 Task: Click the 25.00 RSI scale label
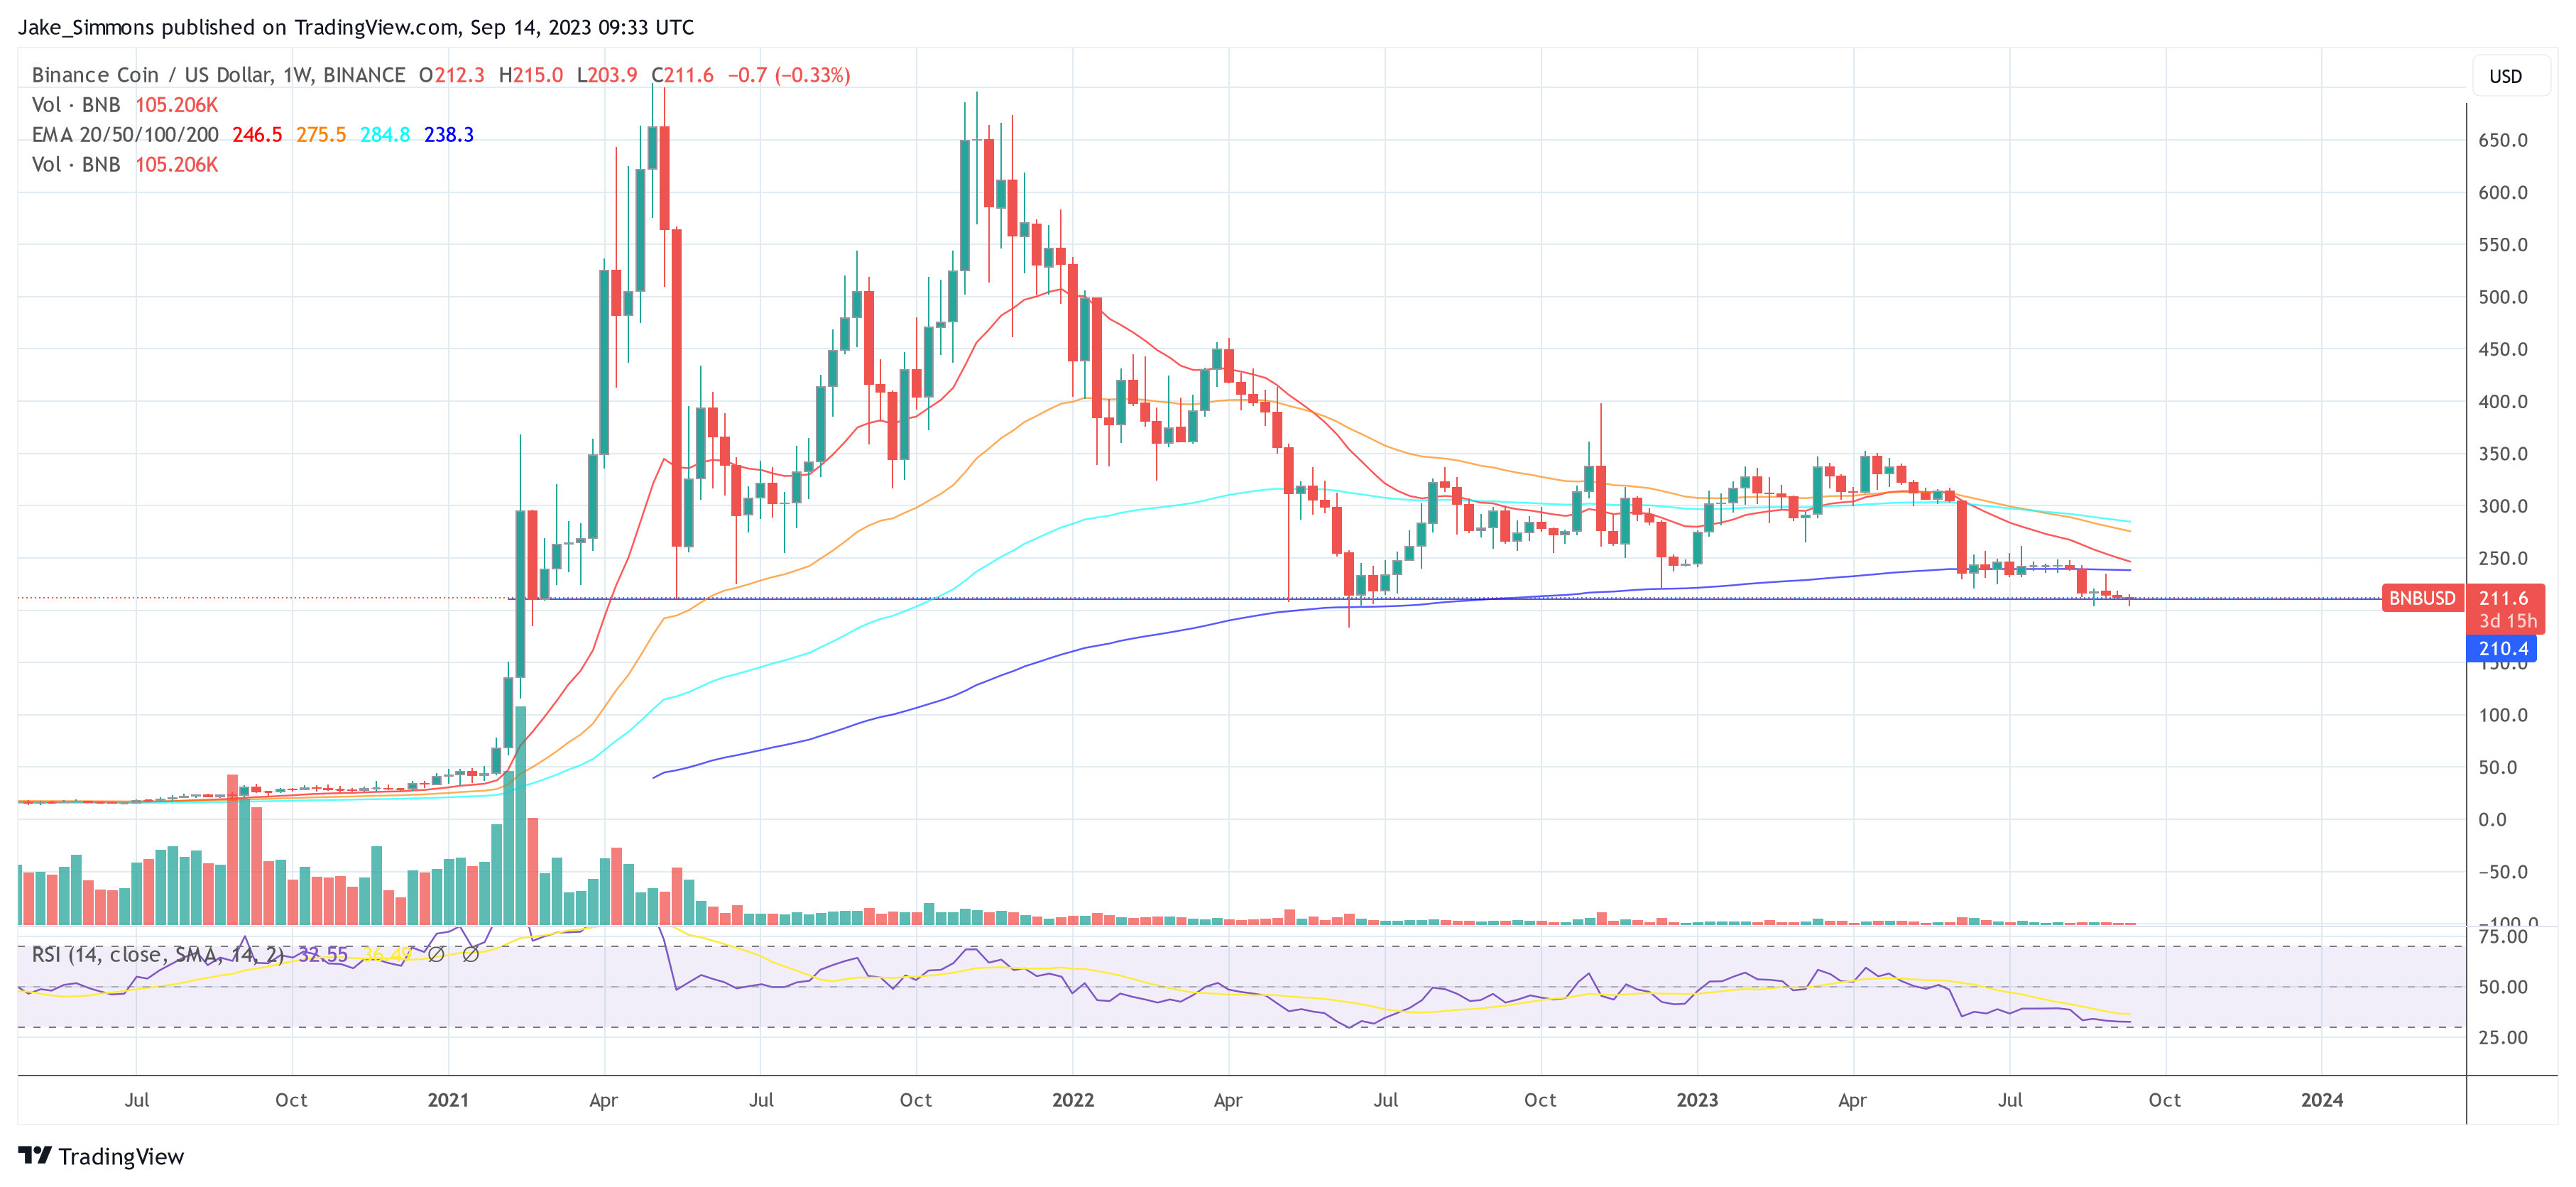coord(2502,1037)
